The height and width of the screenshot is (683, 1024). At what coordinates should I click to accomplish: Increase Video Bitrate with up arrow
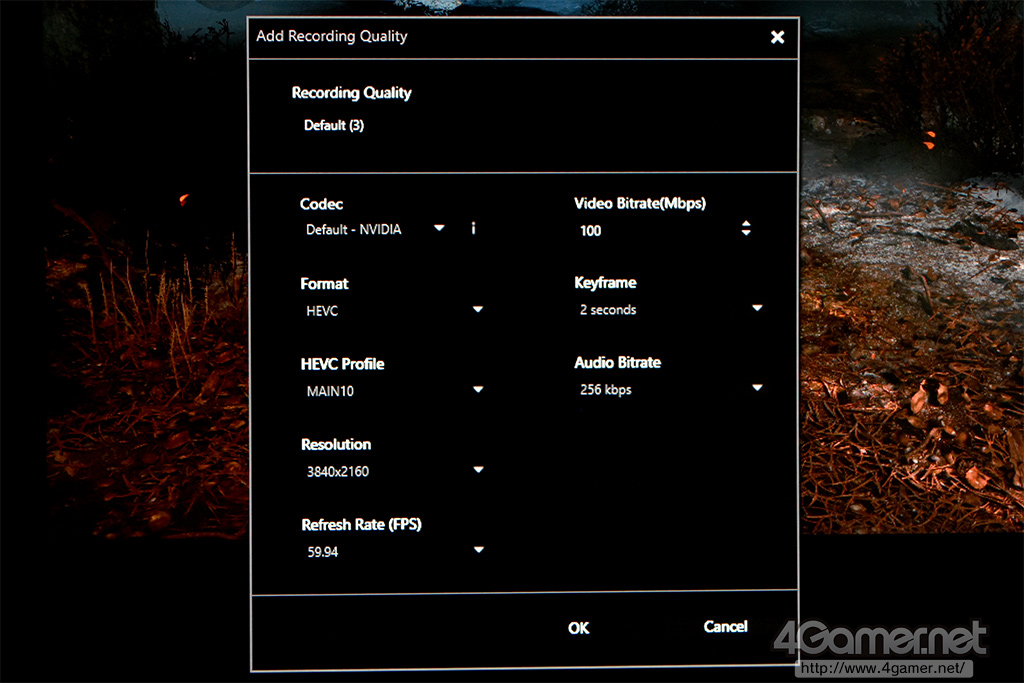(x=746, y=223)
